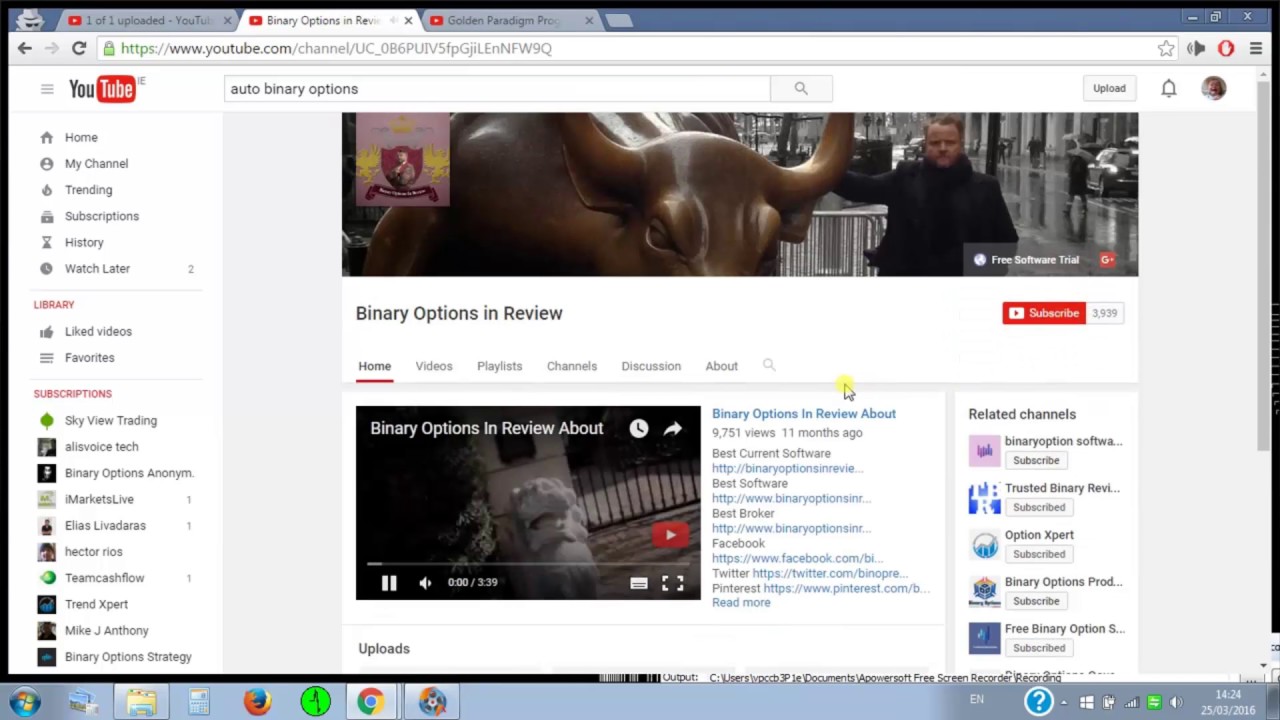Viewport: 1280px width, 720px height.
Task: Select the Discussion channel tab
Action: (651, 366)
